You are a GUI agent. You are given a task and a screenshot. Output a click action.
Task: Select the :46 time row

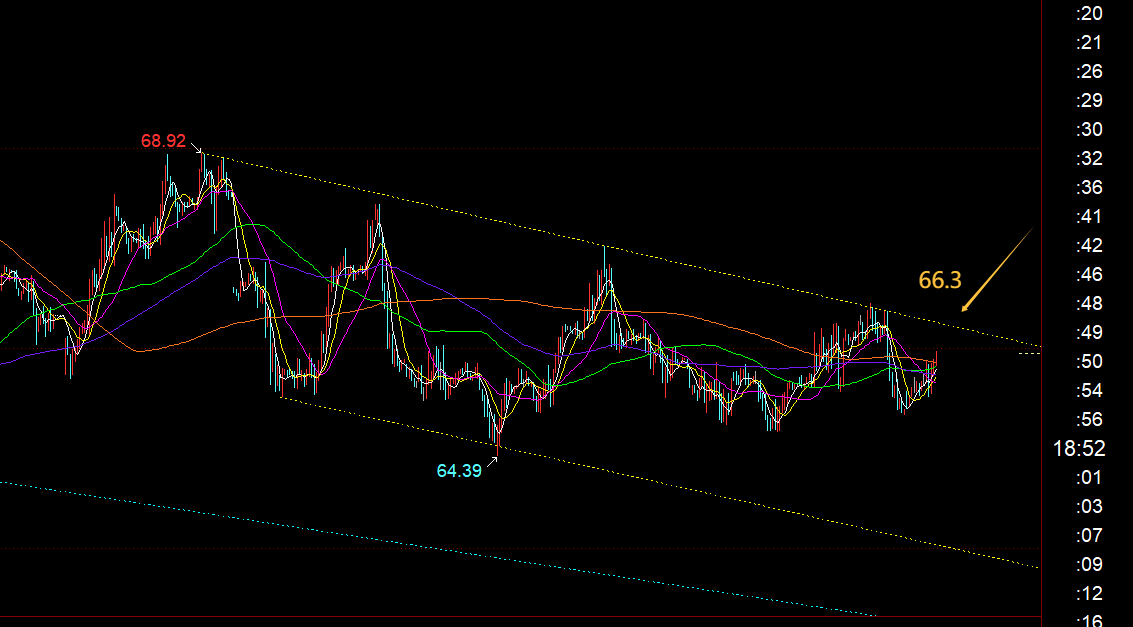point(1089,274)
